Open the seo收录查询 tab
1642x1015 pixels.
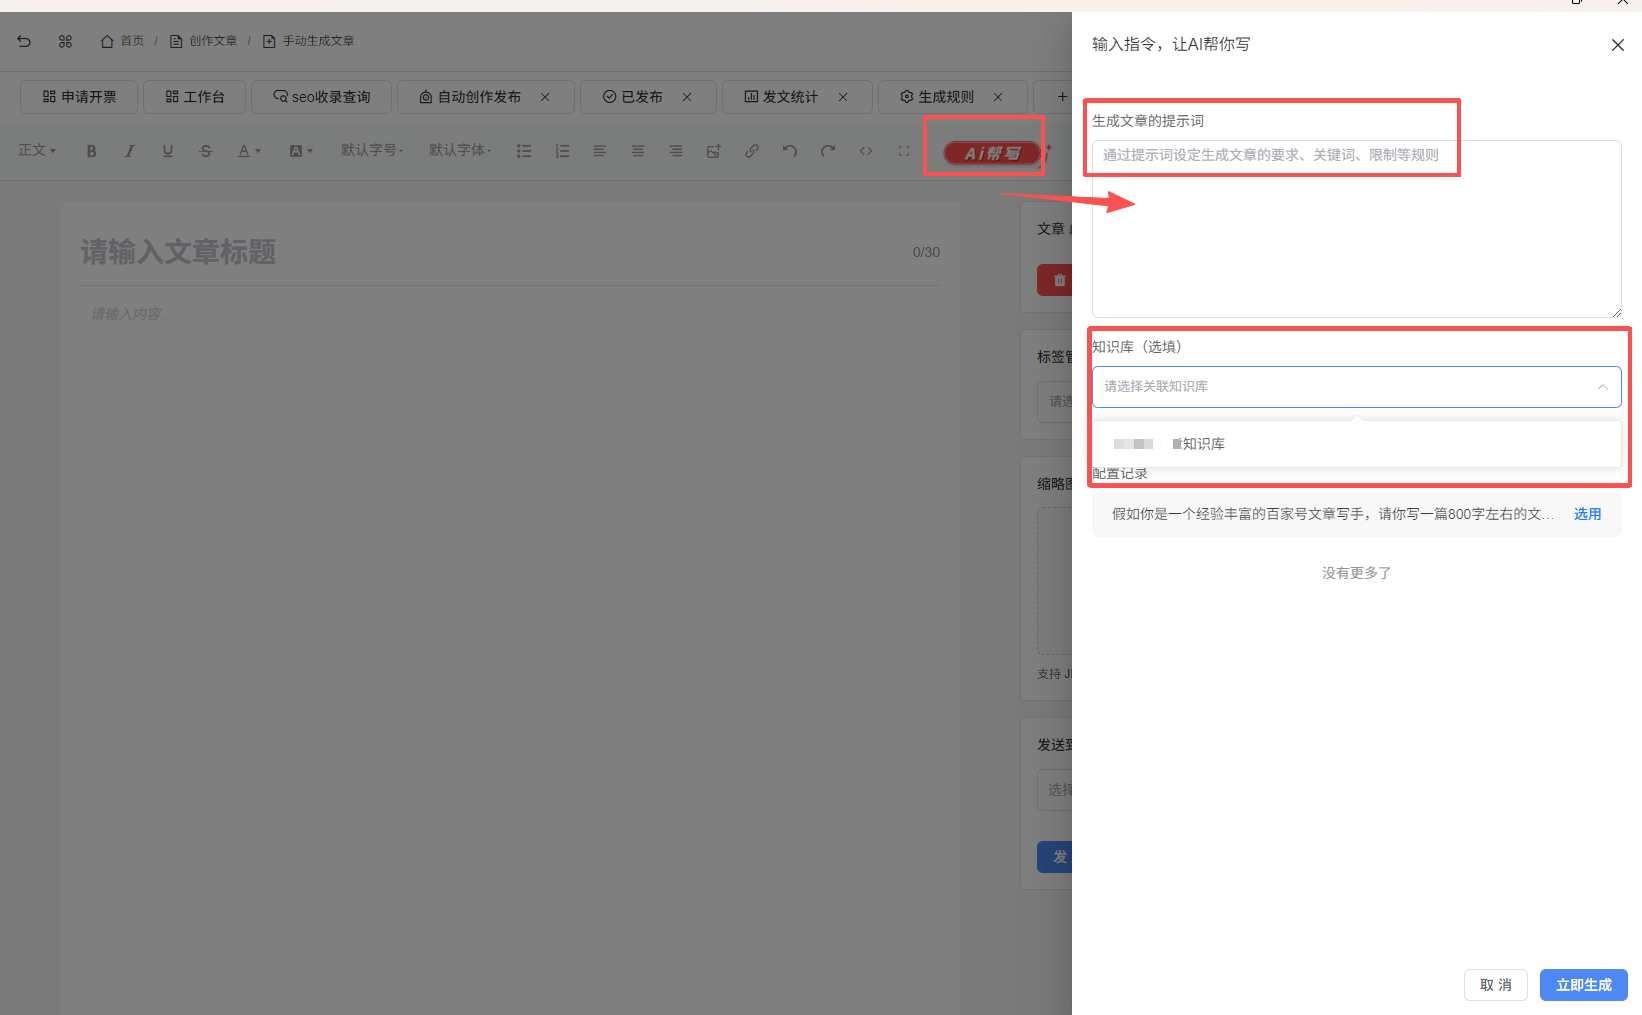[x=321, y=97]
